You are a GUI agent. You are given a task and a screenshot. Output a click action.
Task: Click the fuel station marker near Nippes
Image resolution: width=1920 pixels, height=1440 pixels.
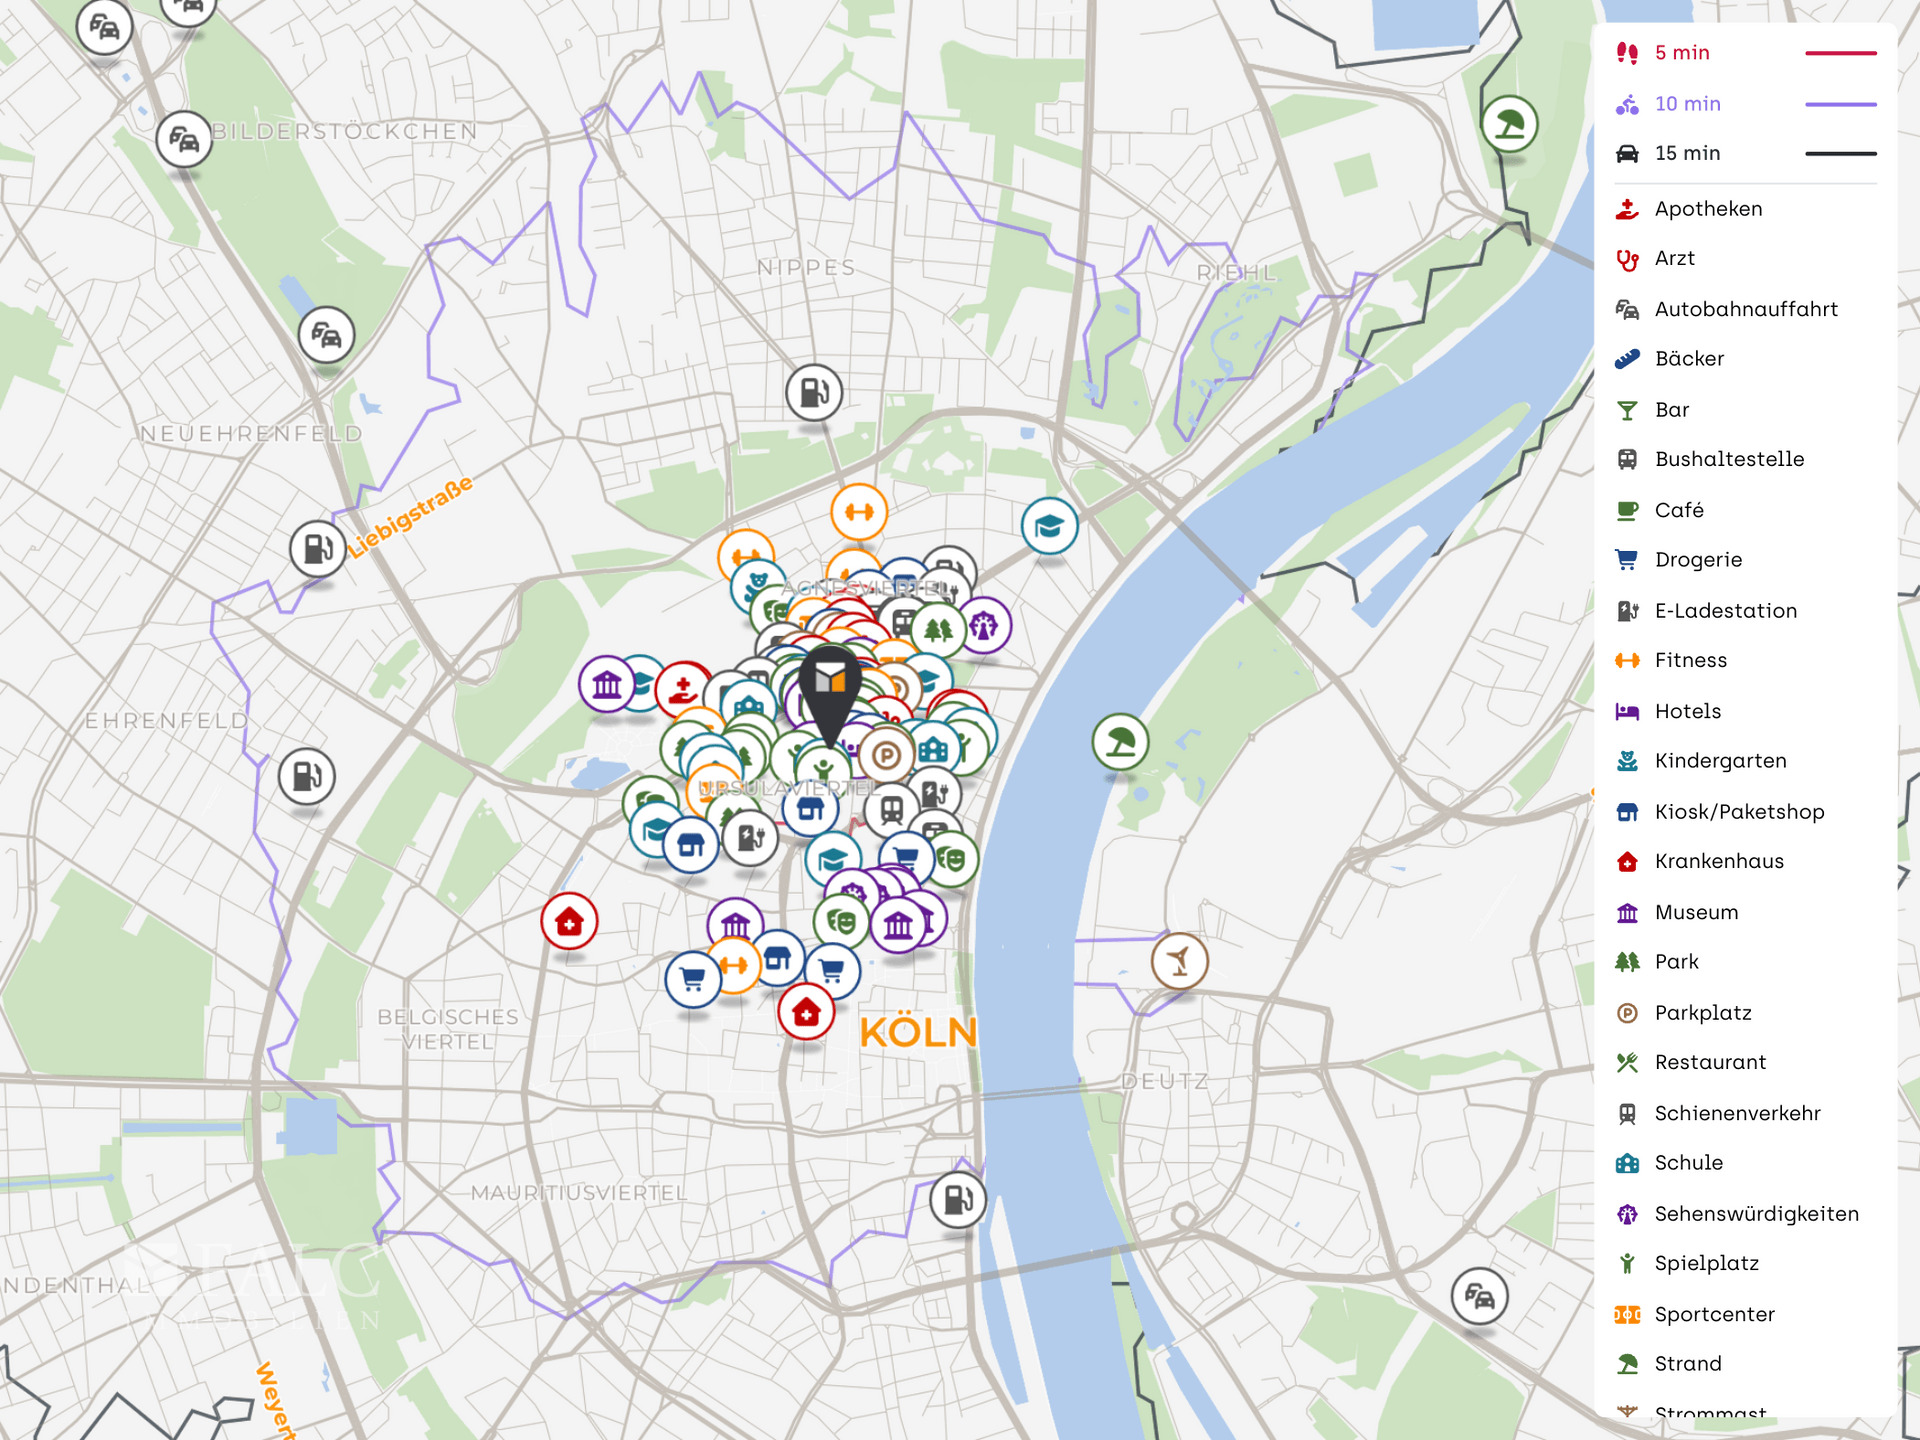click(814, 392)
